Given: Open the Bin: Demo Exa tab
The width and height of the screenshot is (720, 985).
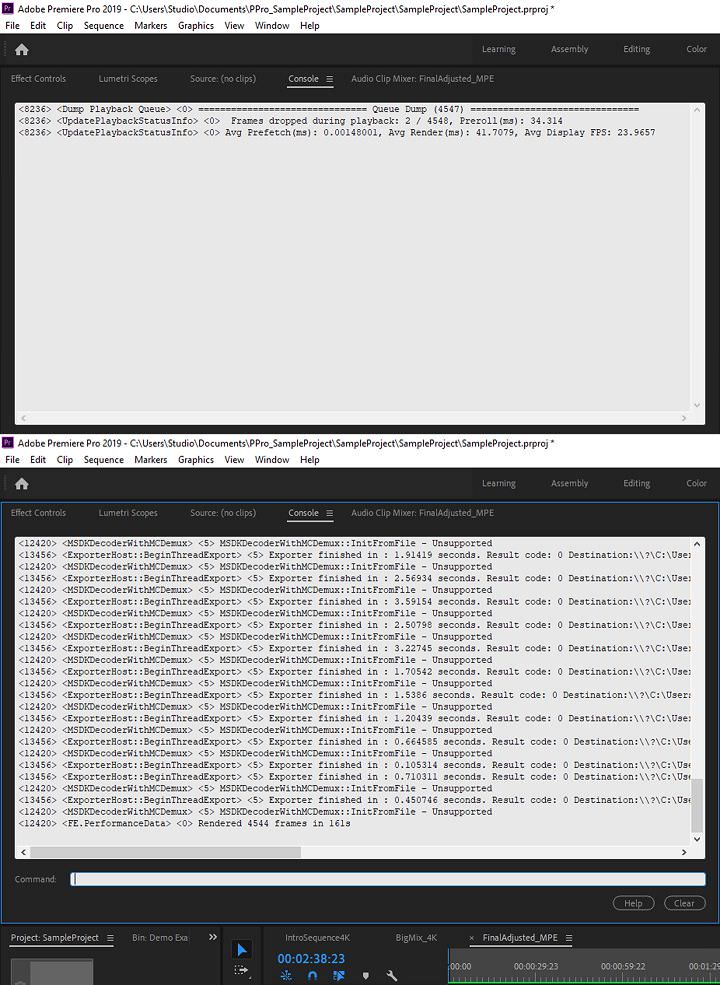Looking at the screenshot, I should tap(160, 938).
